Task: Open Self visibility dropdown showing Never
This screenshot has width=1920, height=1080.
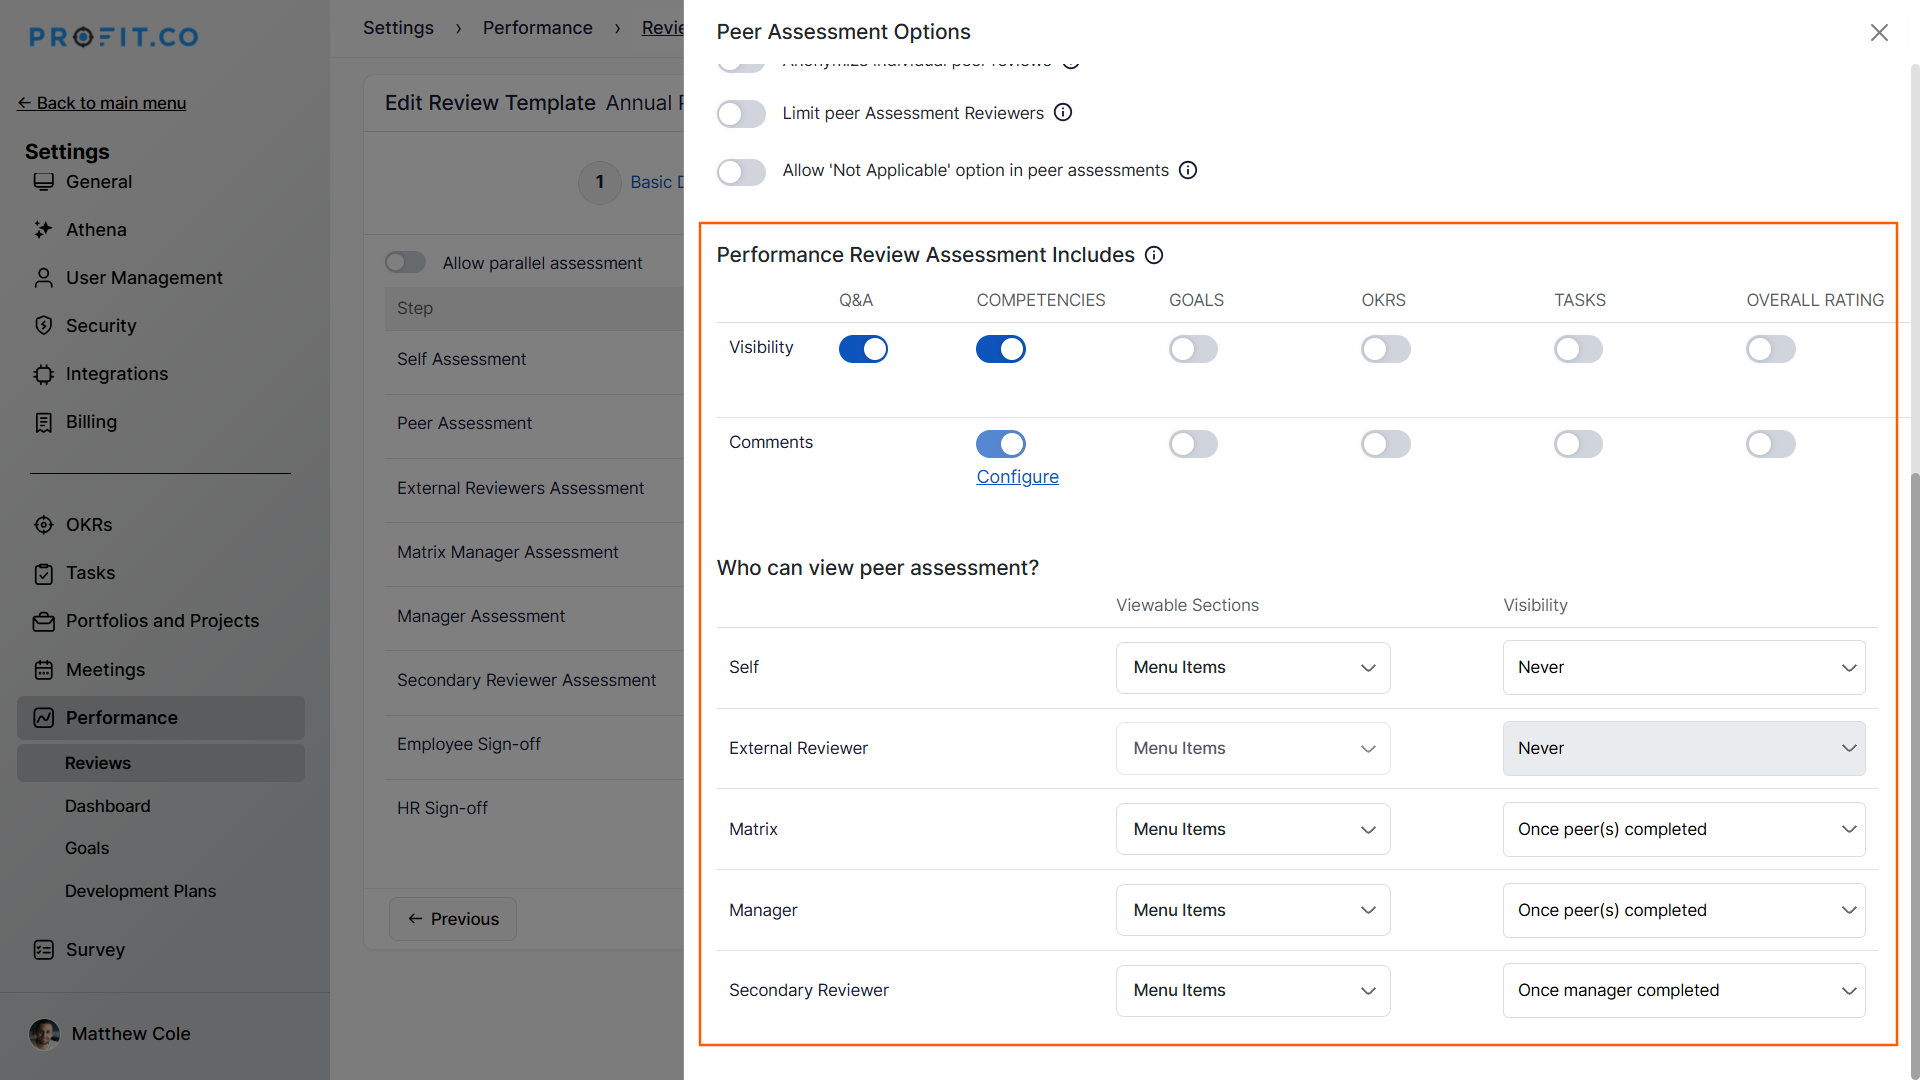Action: pyautogui.click(x=1684, y=668)
